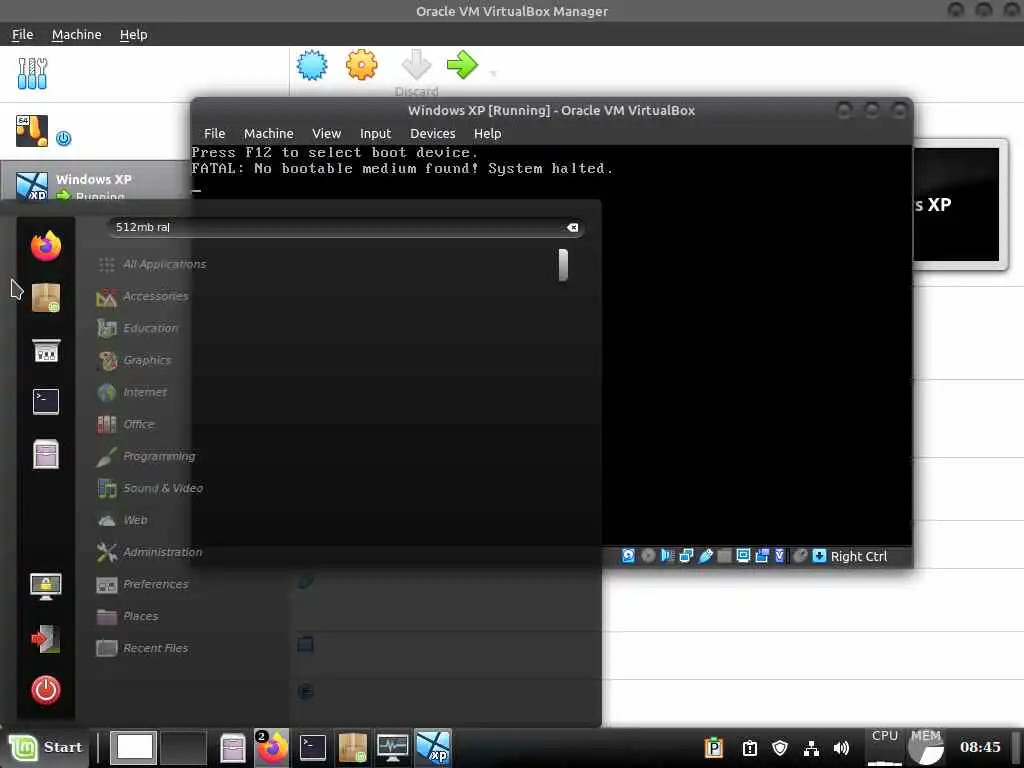
Task: Click the hard disk indicator in VM status bar
Action: (628, 556)
